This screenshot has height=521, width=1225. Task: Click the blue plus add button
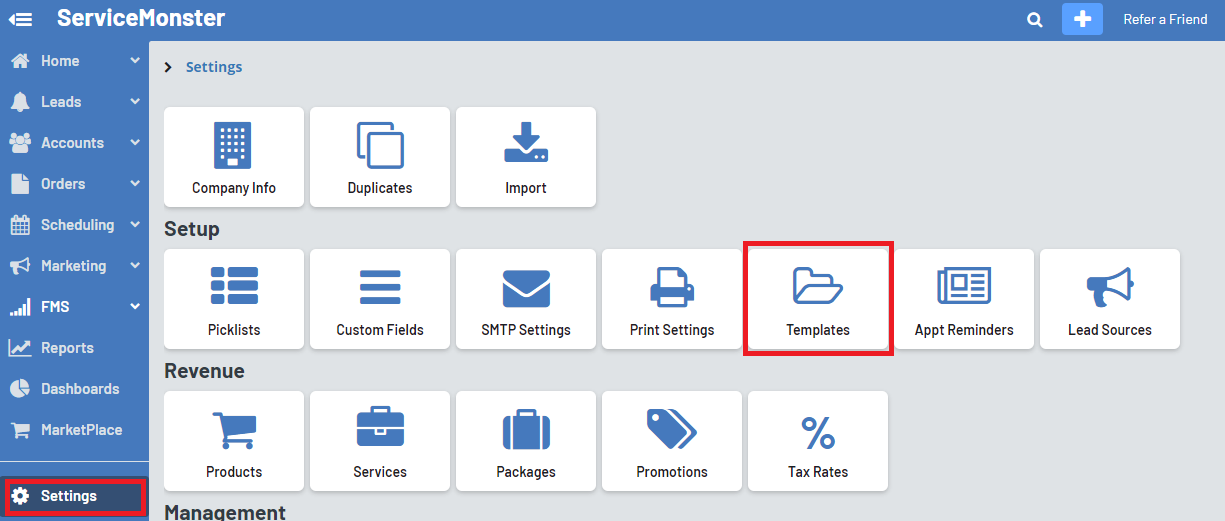(x=1082, y=19)
